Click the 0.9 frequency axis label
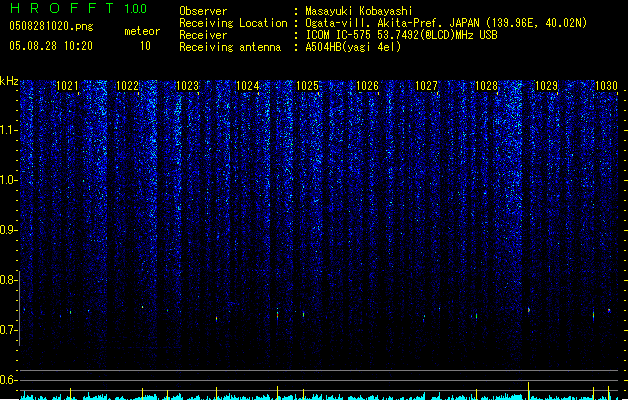629x400 pixels. [x=8, y=230]
